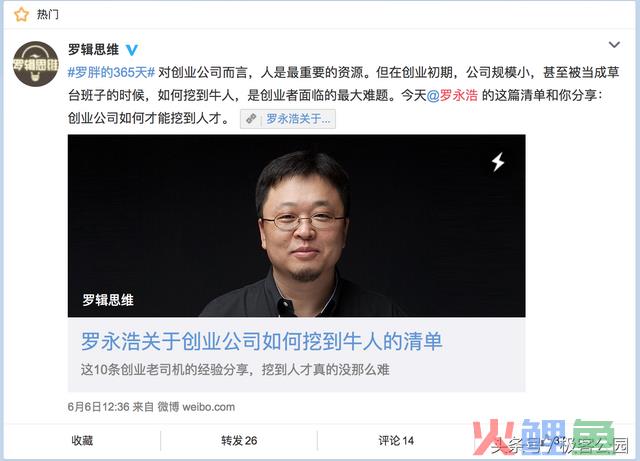The image size is (640, 461).
Task: Open the article cover photo
Action: pos(296,226)
